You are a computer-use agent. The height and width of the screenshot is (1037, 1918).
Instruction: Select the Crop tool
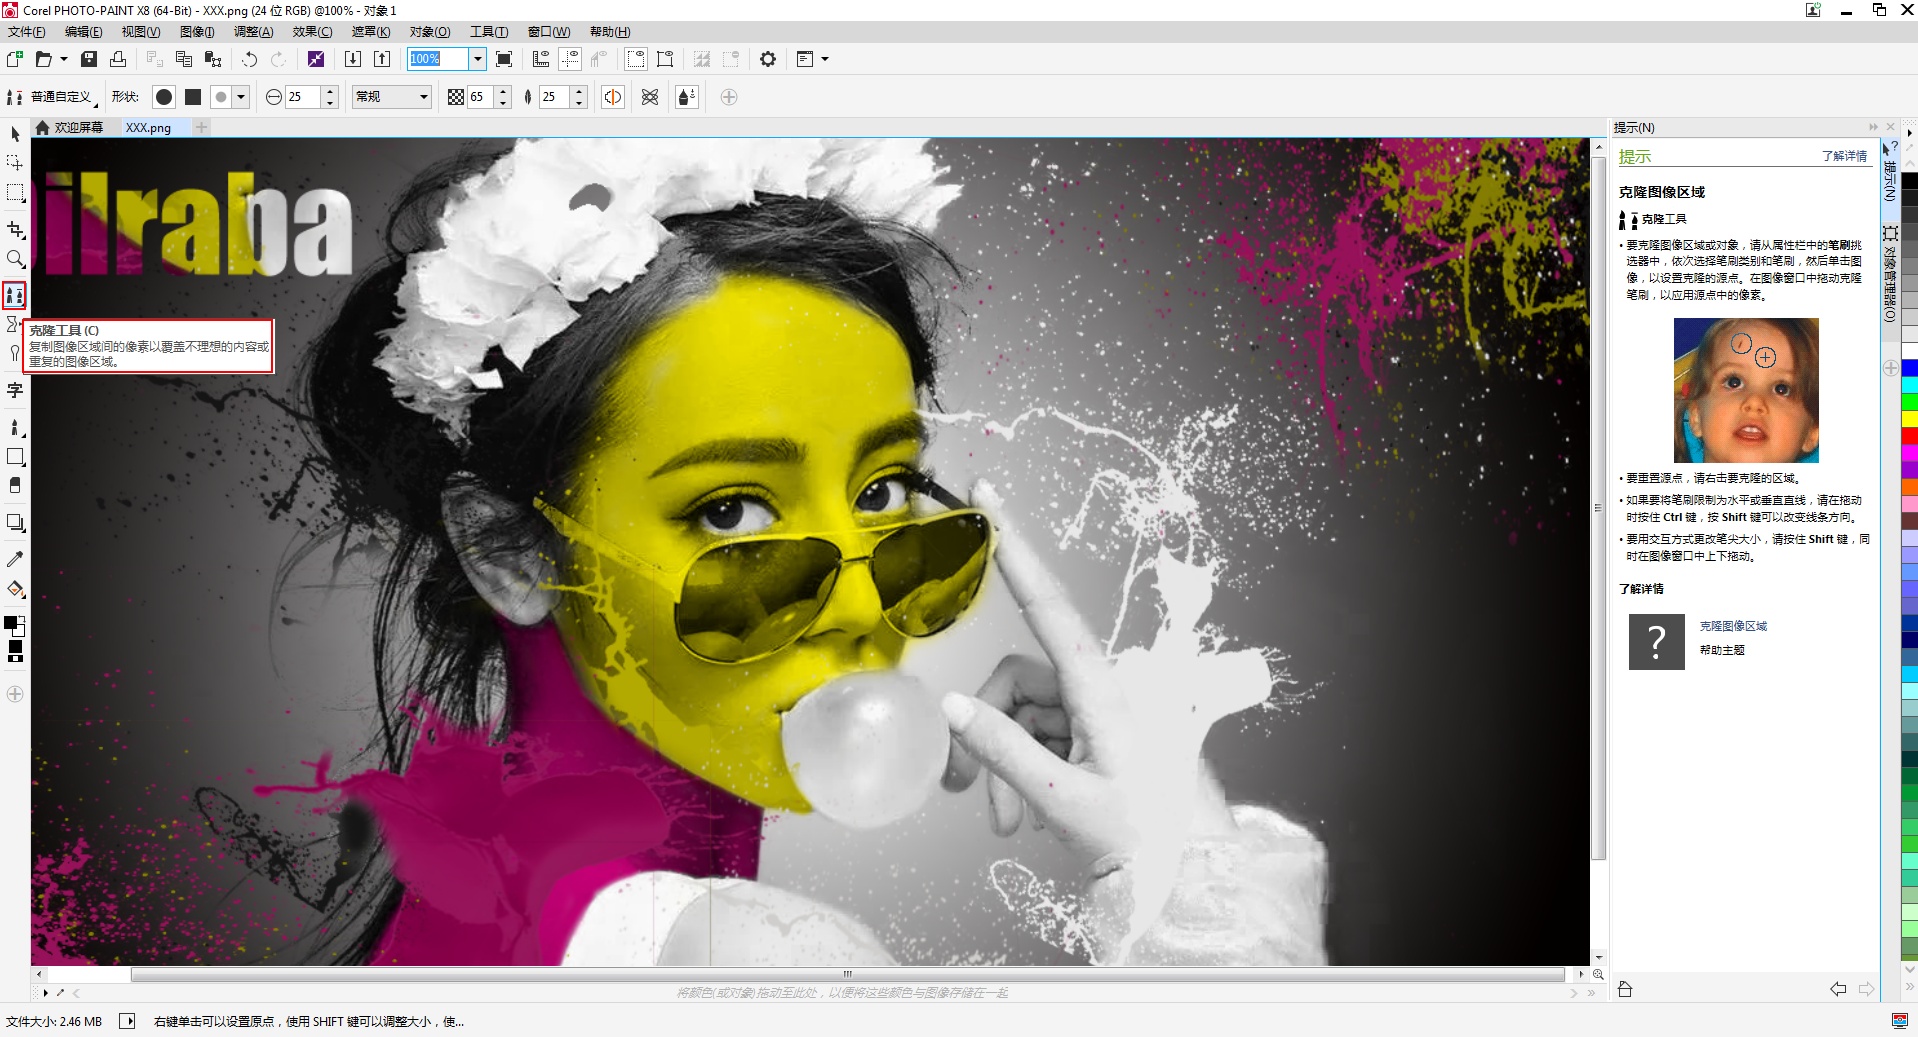(15, 229)
